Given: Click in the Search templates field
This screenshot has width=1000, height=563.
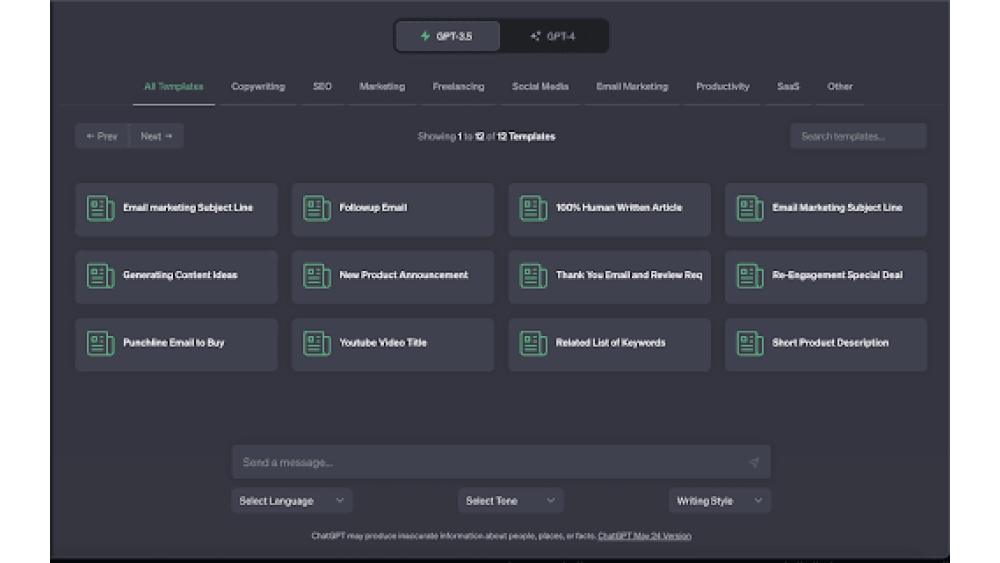Looking at the screenshot, I should pyautogui.click(x=858, y=136).
